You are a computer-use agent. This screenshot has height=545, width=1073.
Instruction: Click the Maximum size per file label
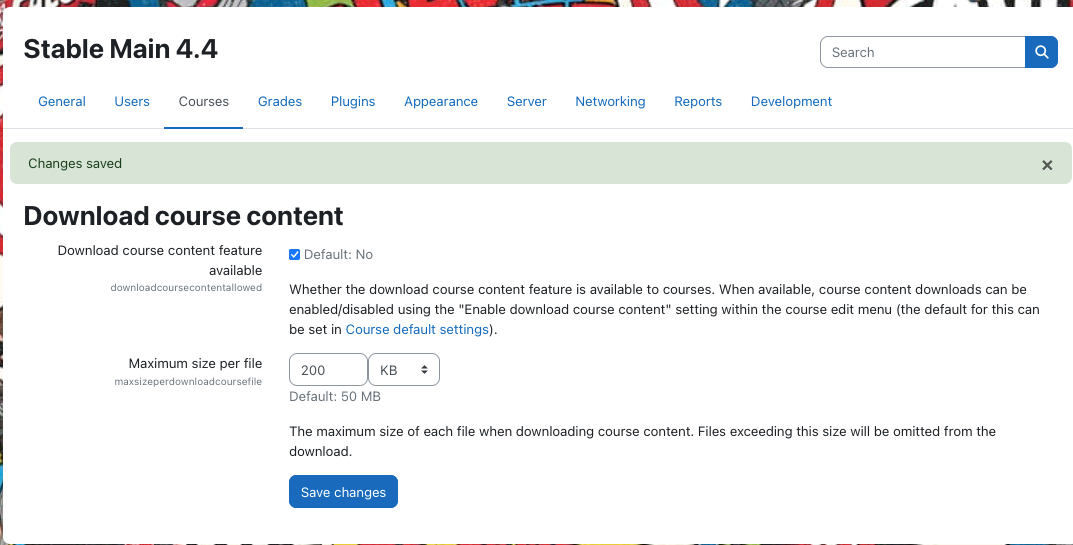pyautogui.click(x=196, y=364)
